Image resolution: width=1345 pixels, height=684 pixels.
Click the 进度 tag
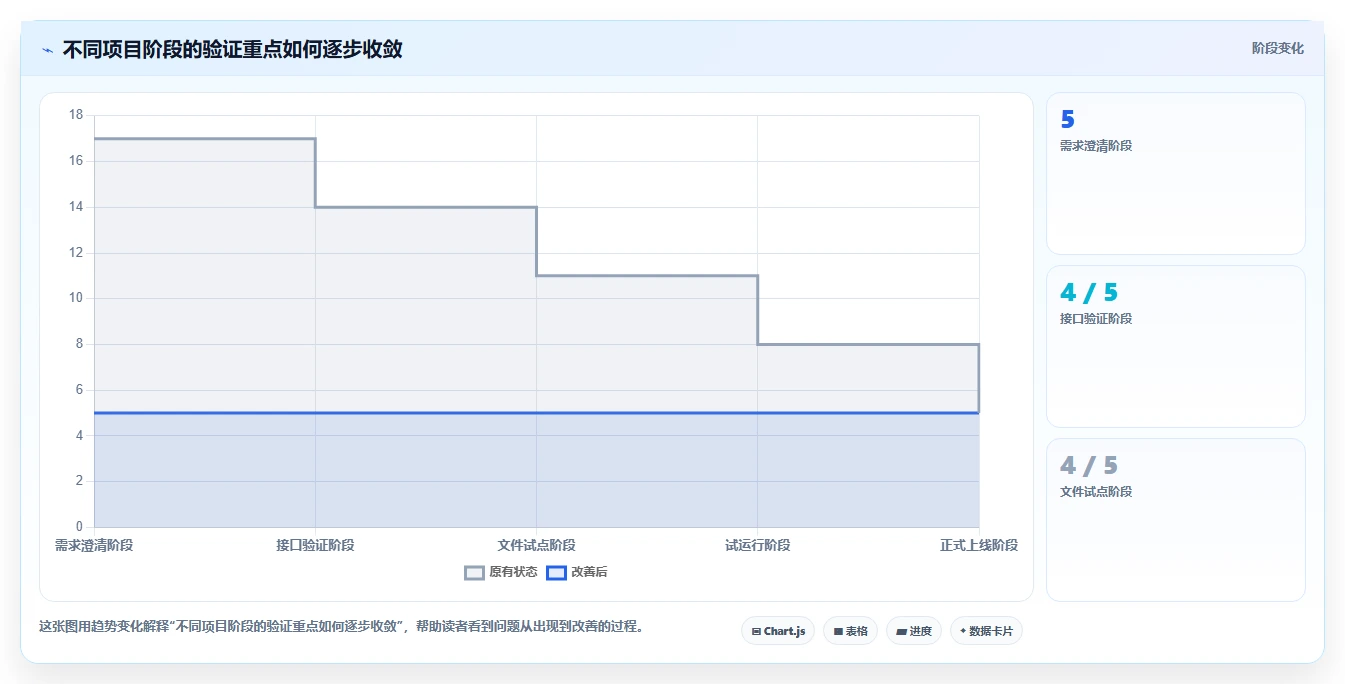tap(914, 631)
